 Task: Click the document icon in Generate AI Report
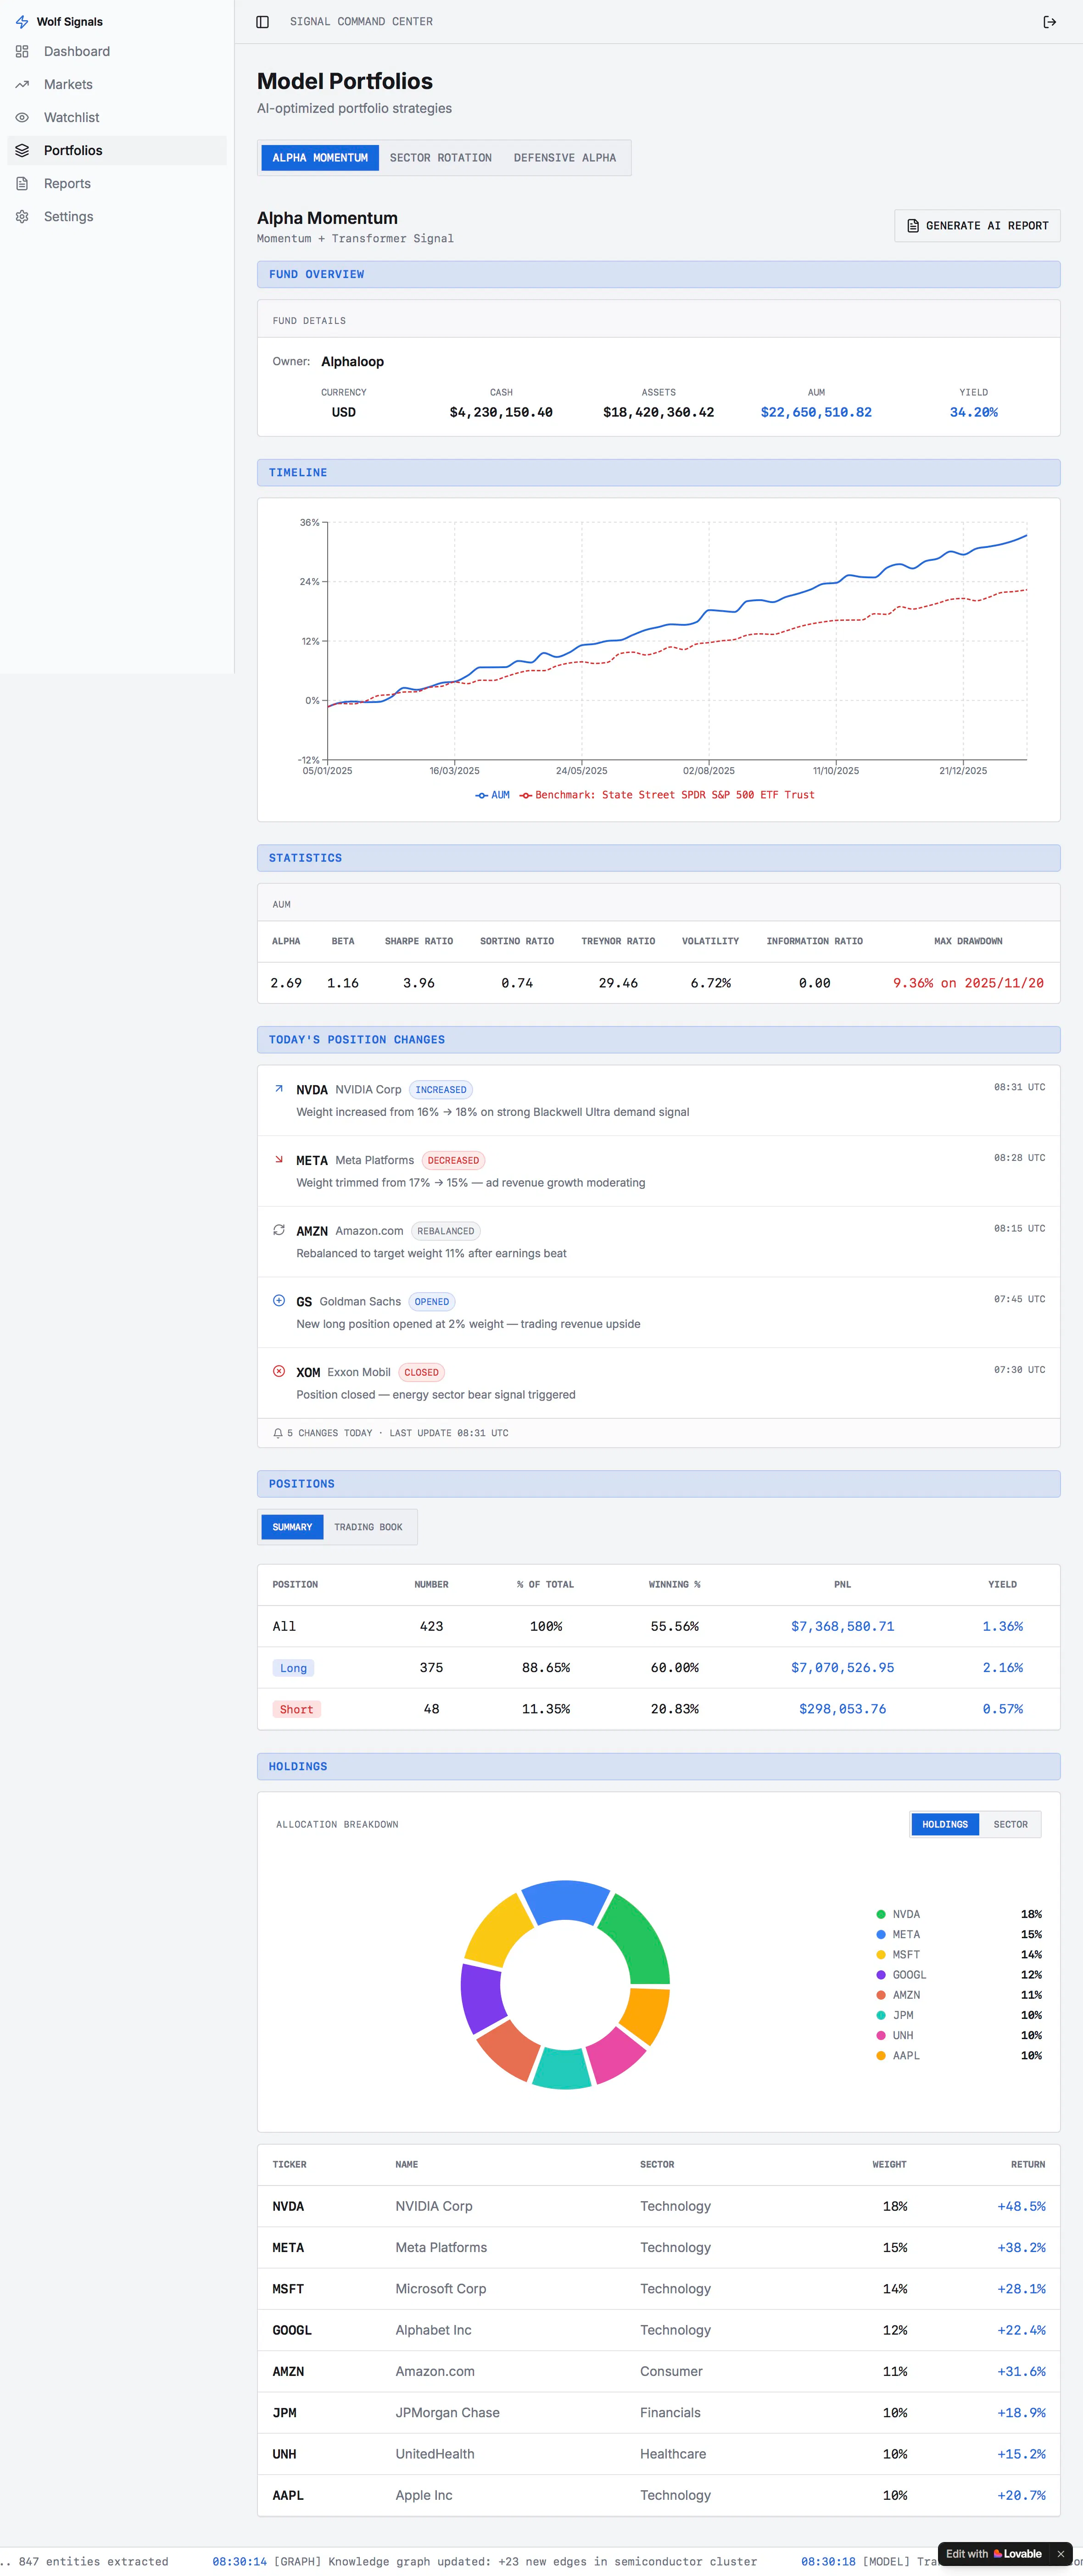point(913,226)
